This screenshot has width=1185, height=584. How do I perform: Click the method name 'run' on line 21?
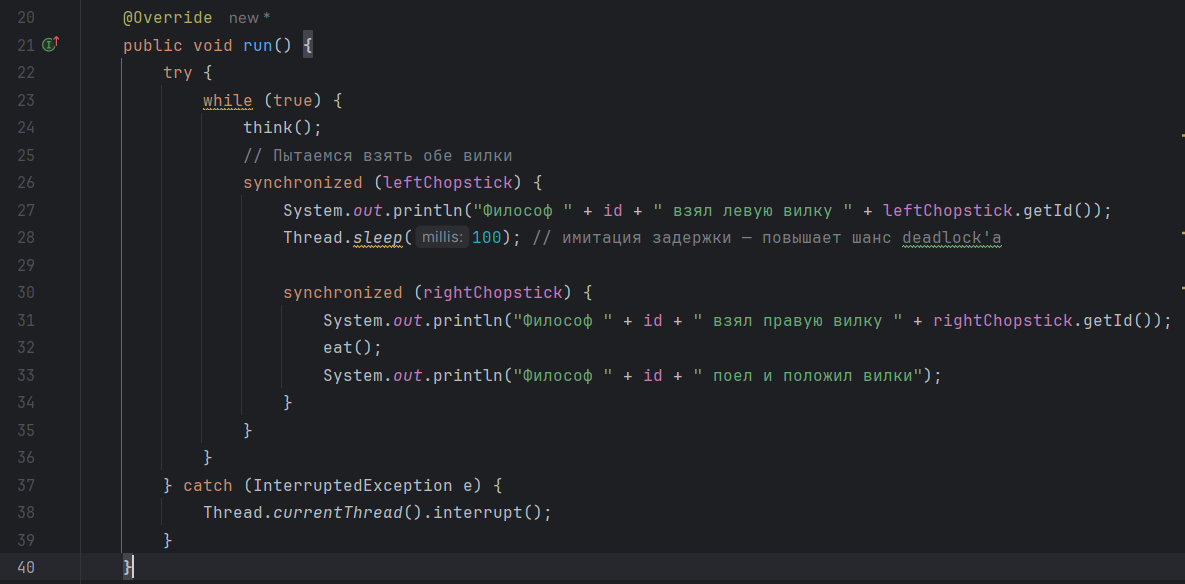[258, 45]
